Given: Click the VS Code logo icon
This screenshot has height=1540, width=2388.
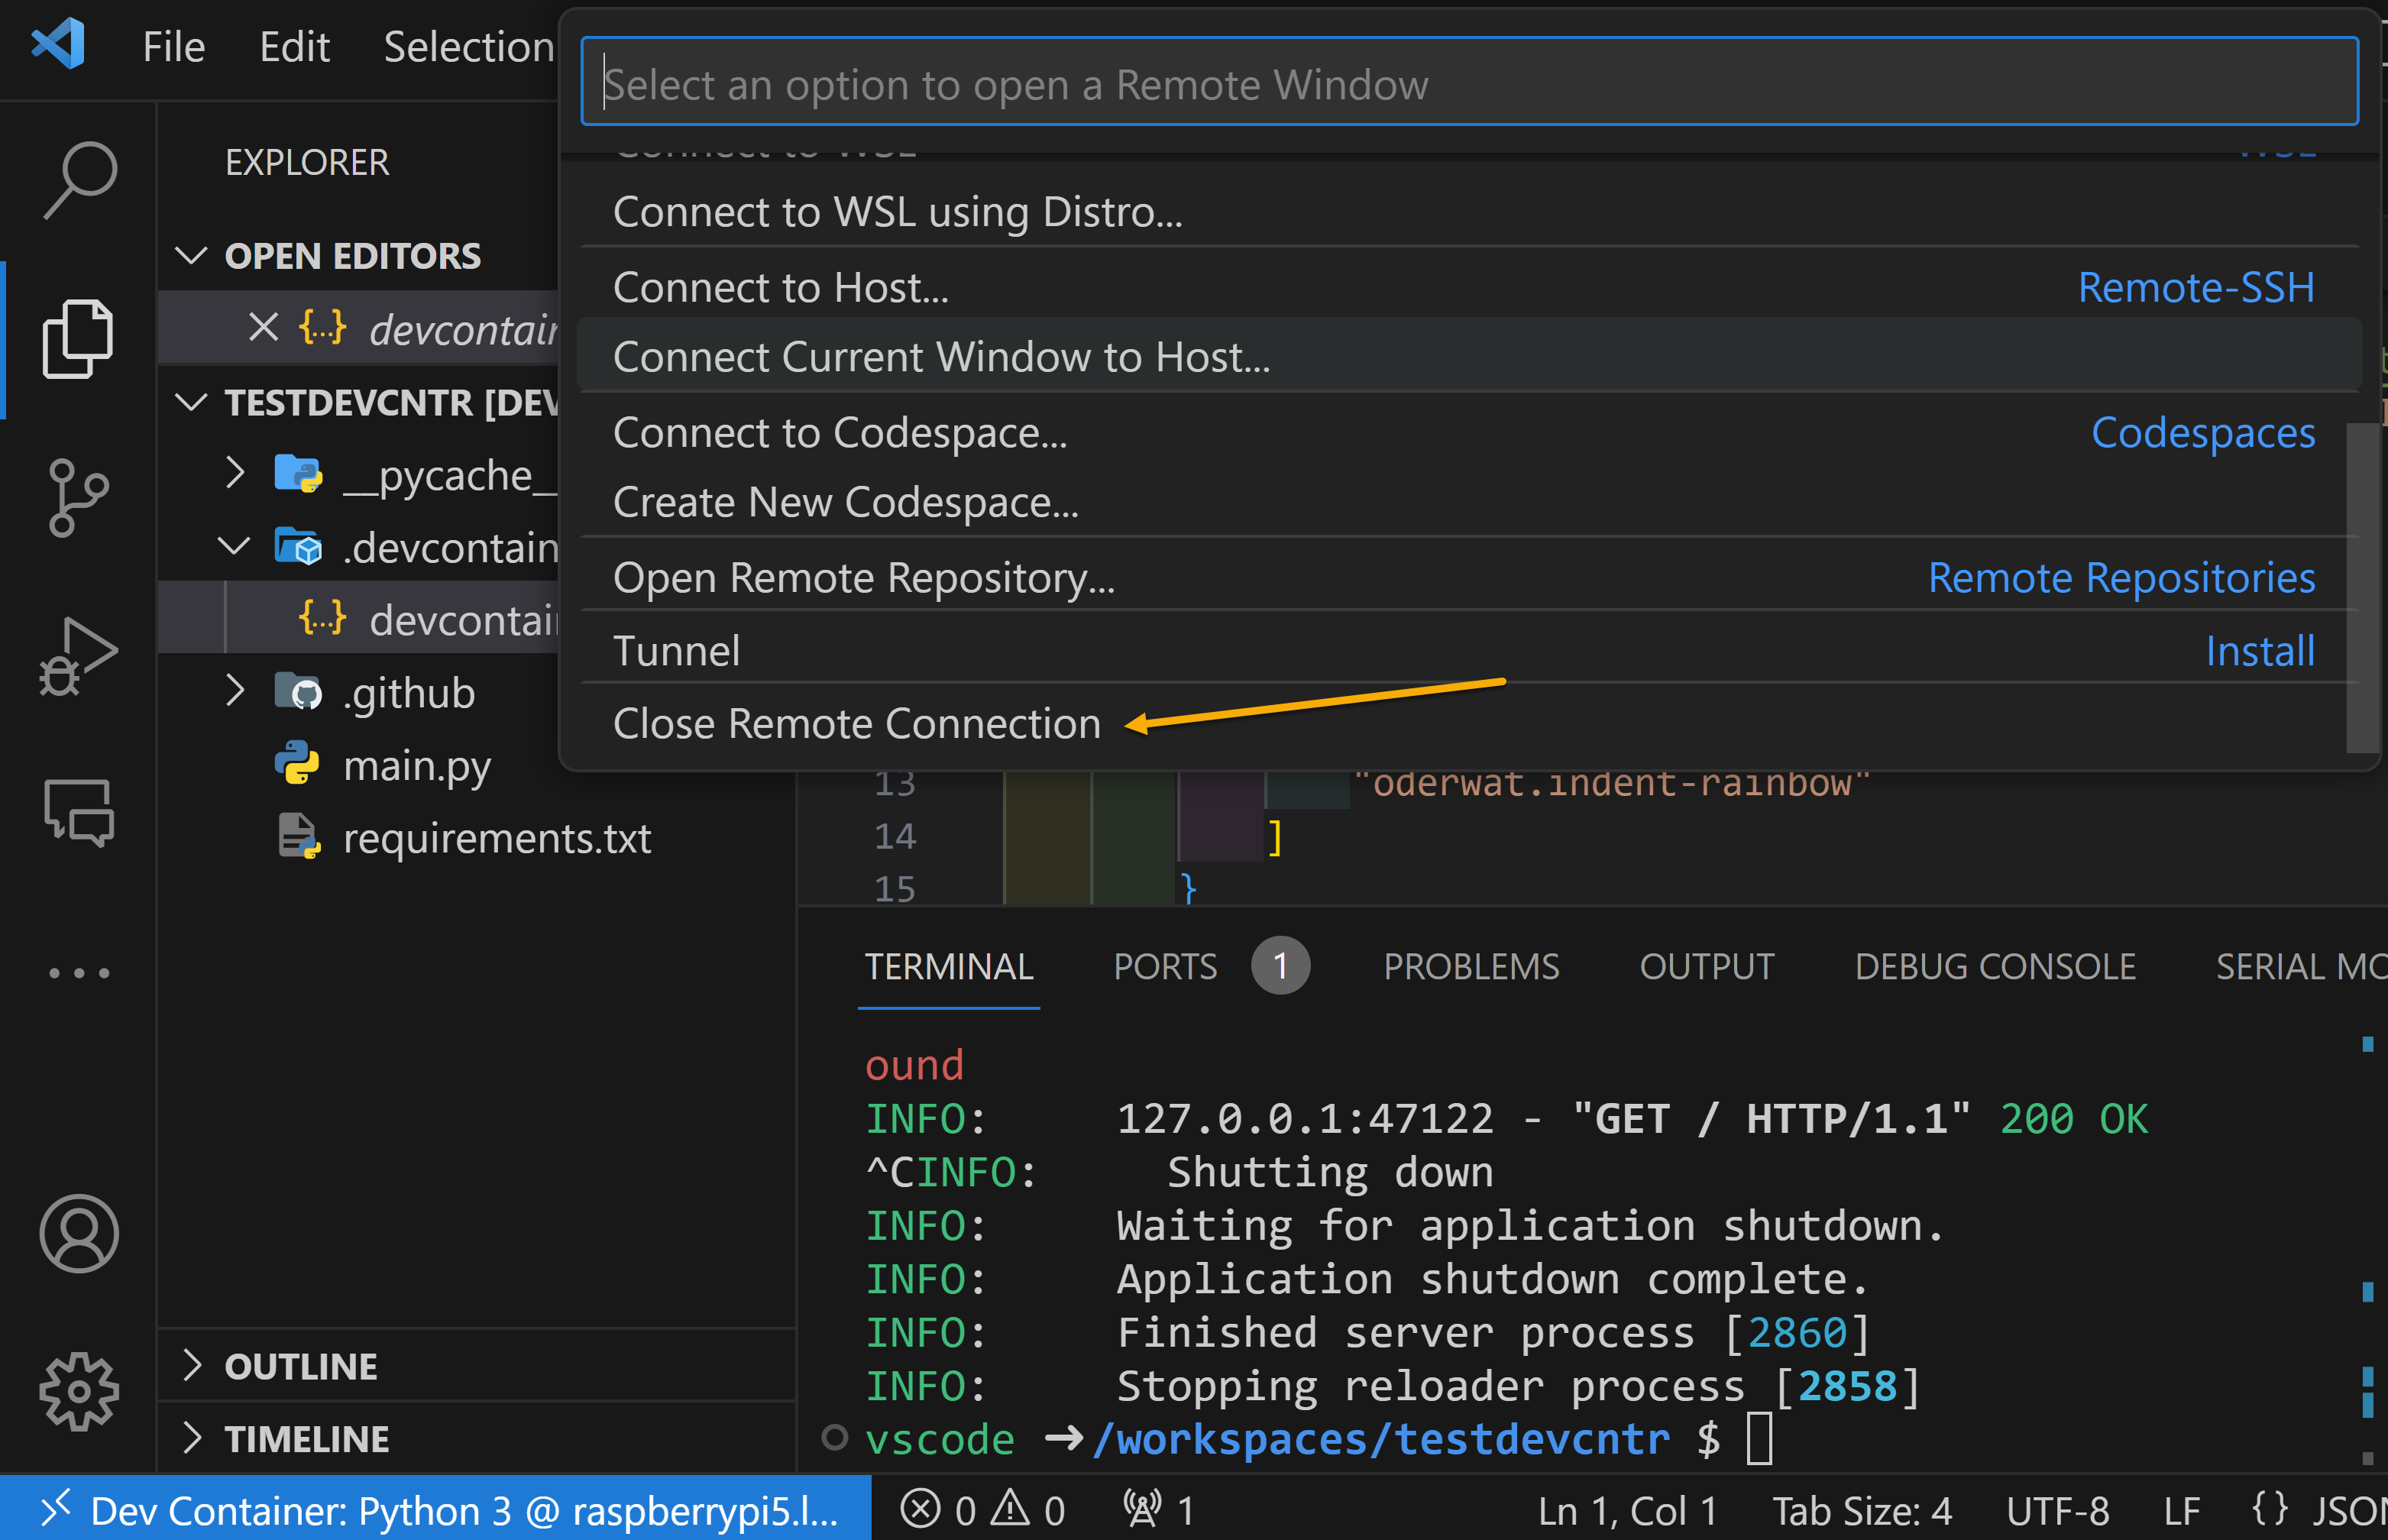Looking at the screenshot, I should (57, 44).
